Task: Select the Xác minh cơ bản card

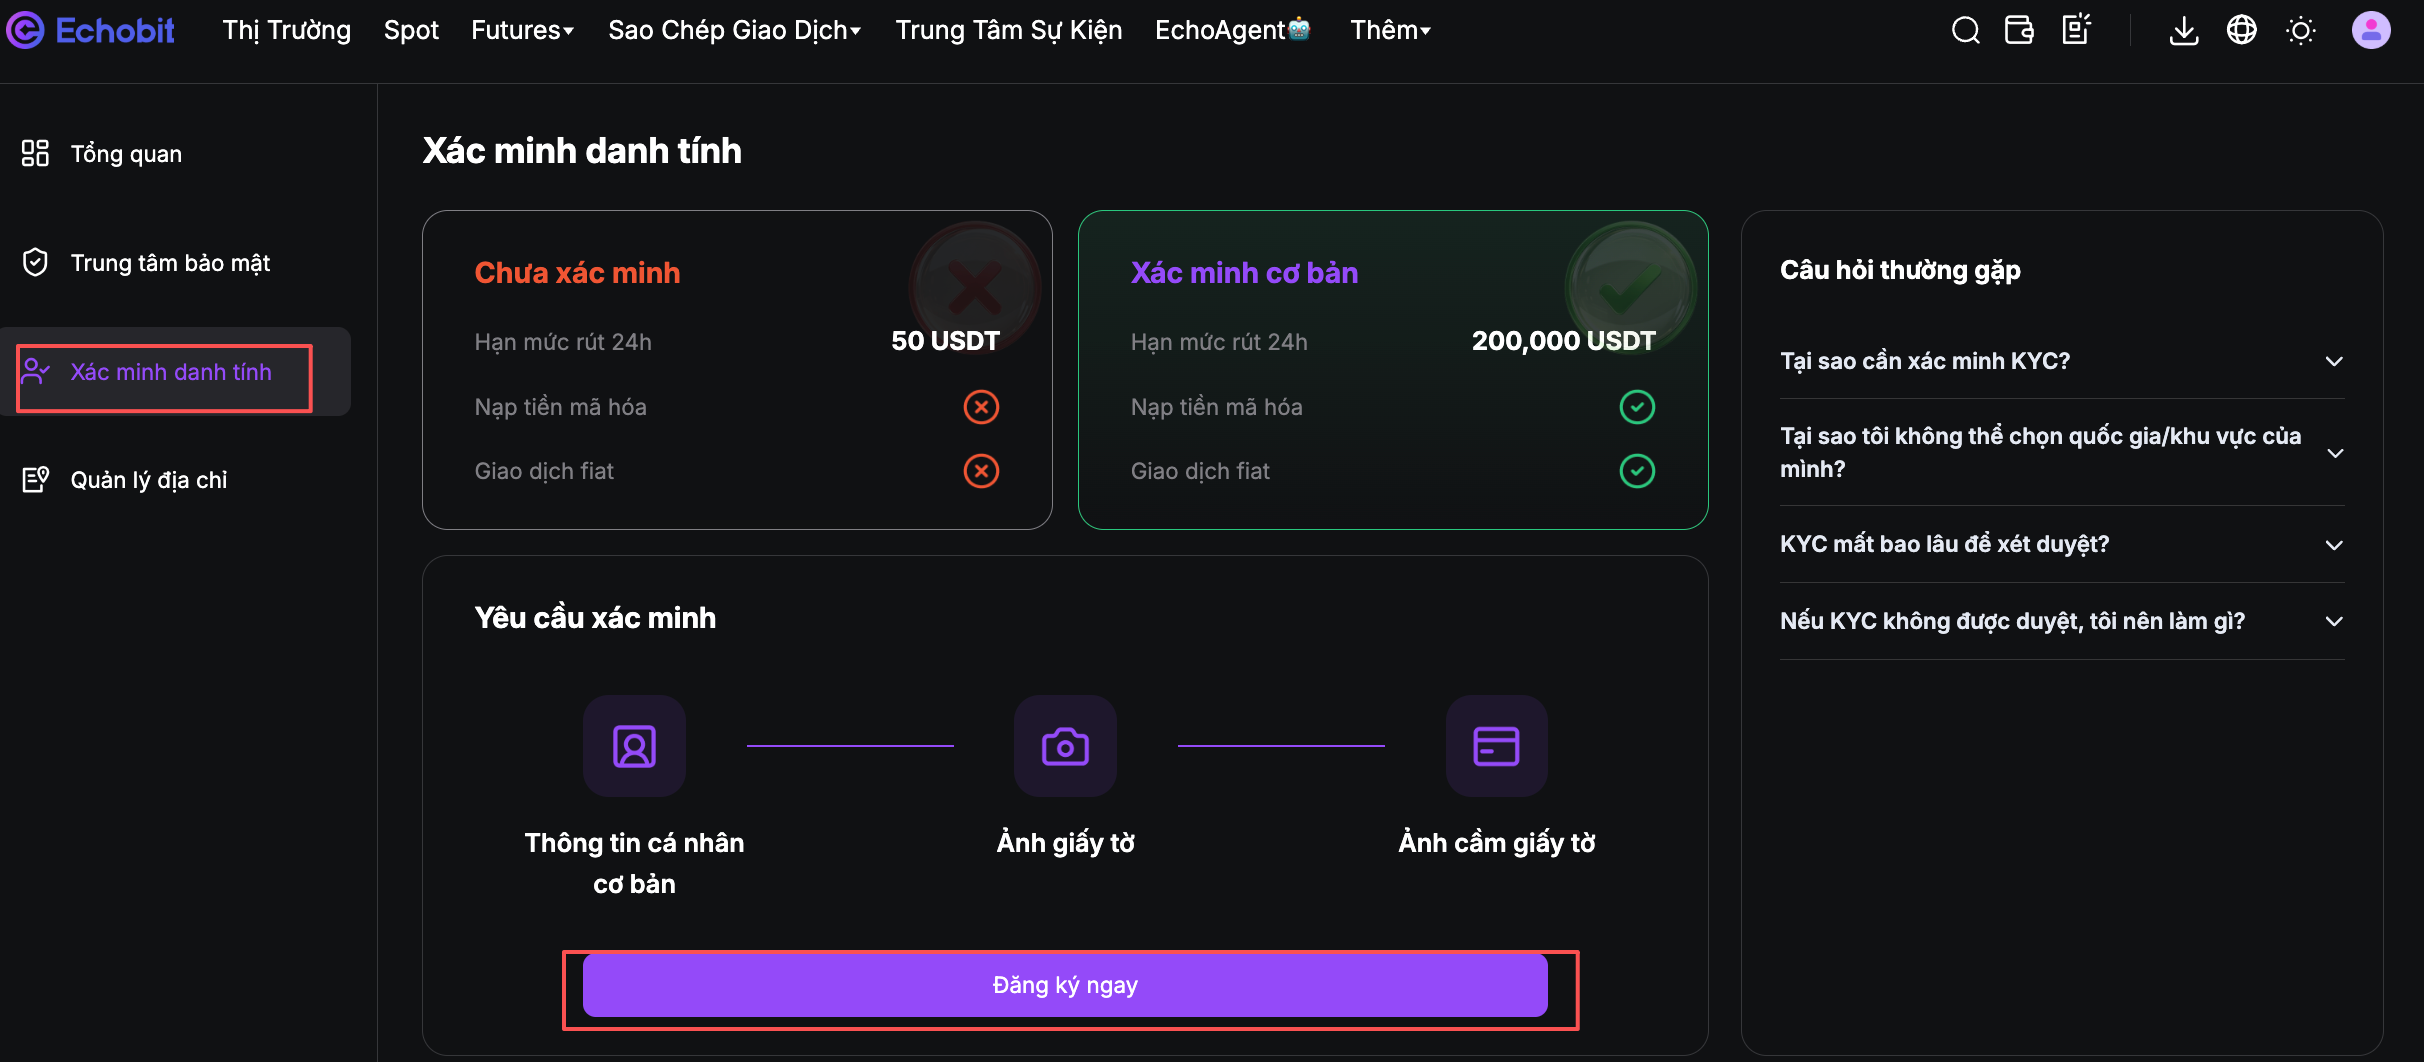Action: click(x=1393, y=370)
